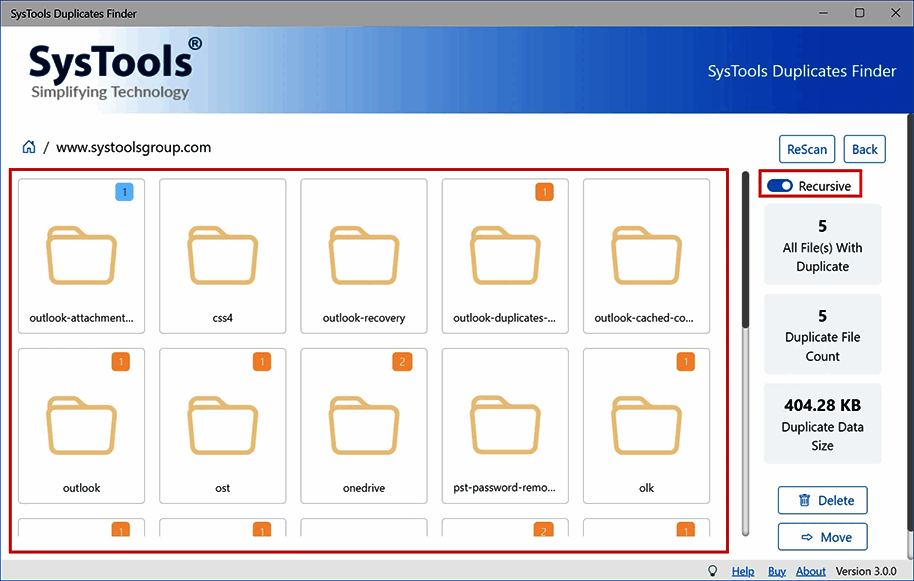Click the orange count badge on onedrive folder
914x581 pixels.
click(402, 361)
